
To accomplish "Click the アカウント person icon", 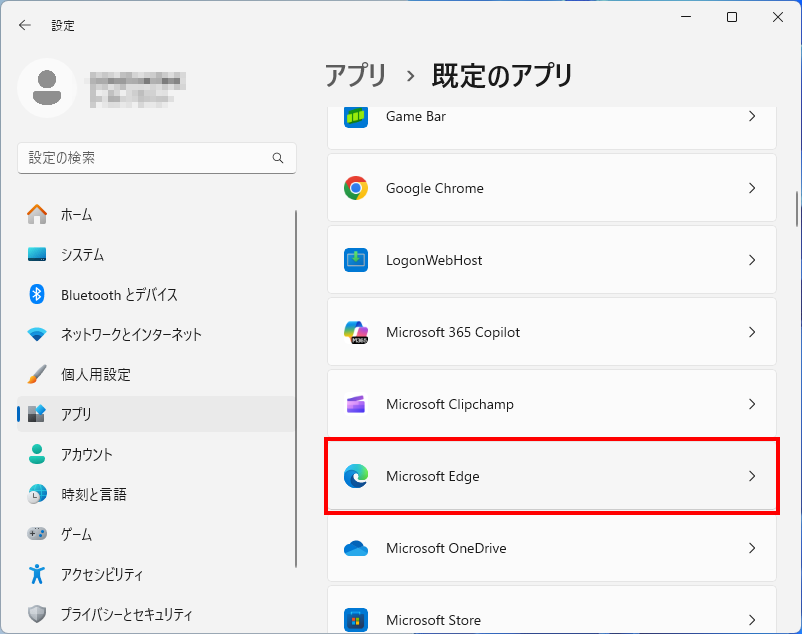I will tap(37, 454).
